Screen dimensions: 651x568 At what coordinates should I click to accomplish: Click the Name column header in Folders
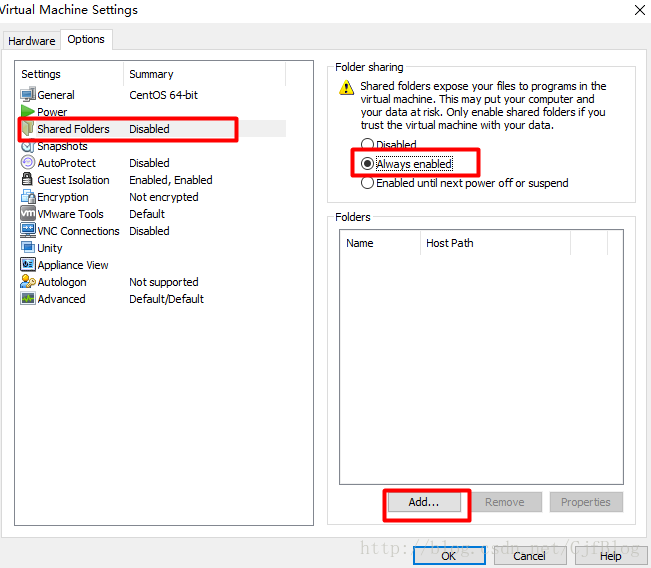pos(380,243)
